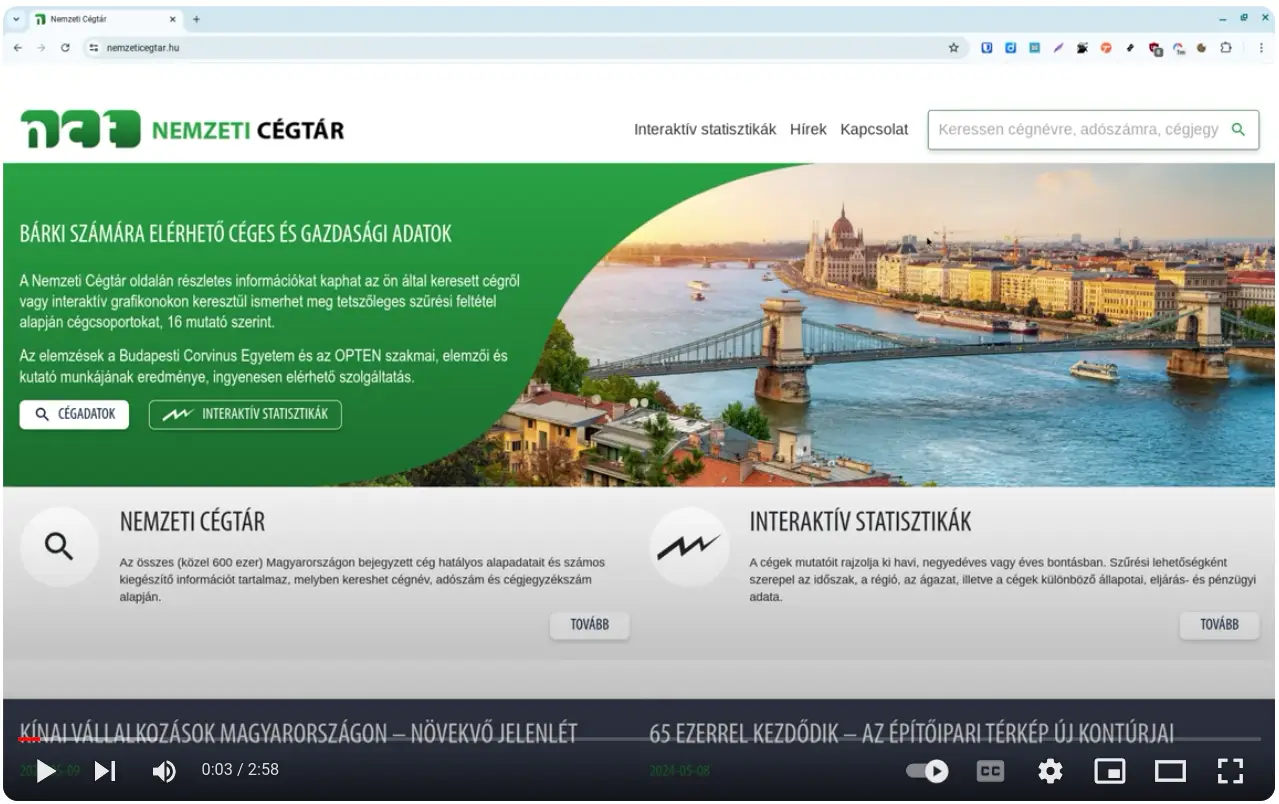Switch the video to theater mode
The height and width of the screenshot is (804, 1279).
1169,771
